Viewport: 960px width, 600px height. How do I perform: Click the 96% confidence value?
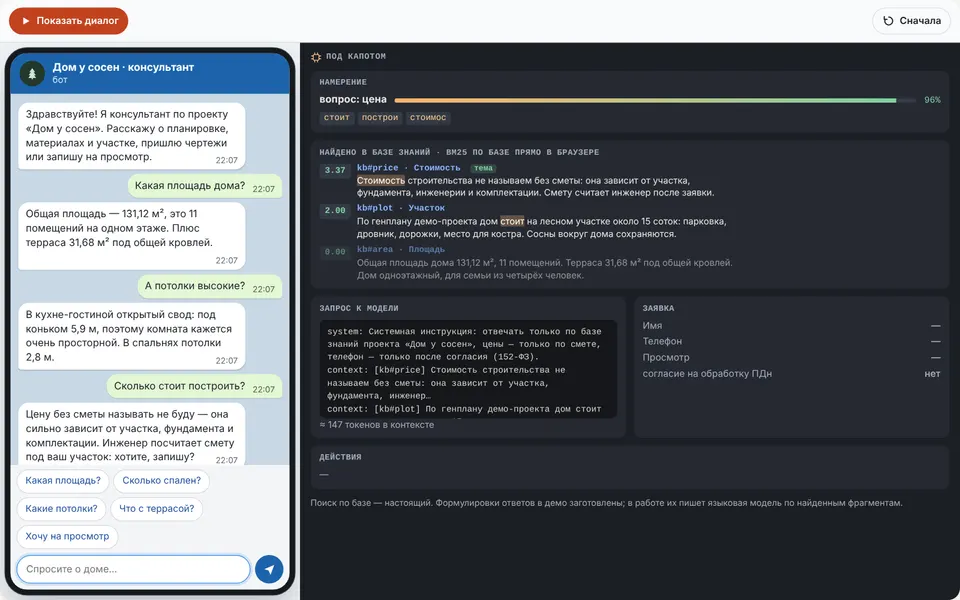pos(932,100)
